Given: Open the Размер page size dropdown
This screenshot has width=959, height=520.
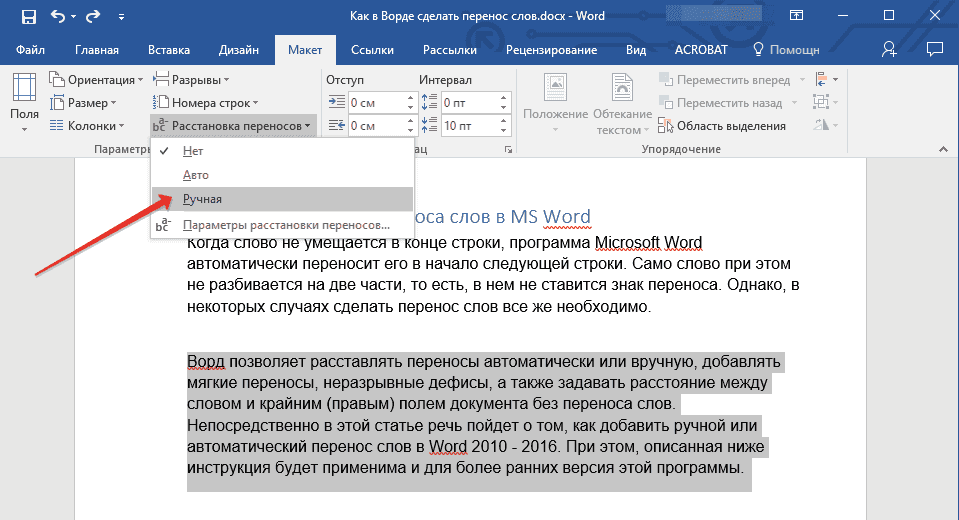Looking at the screenshot, I should [83, 103].
